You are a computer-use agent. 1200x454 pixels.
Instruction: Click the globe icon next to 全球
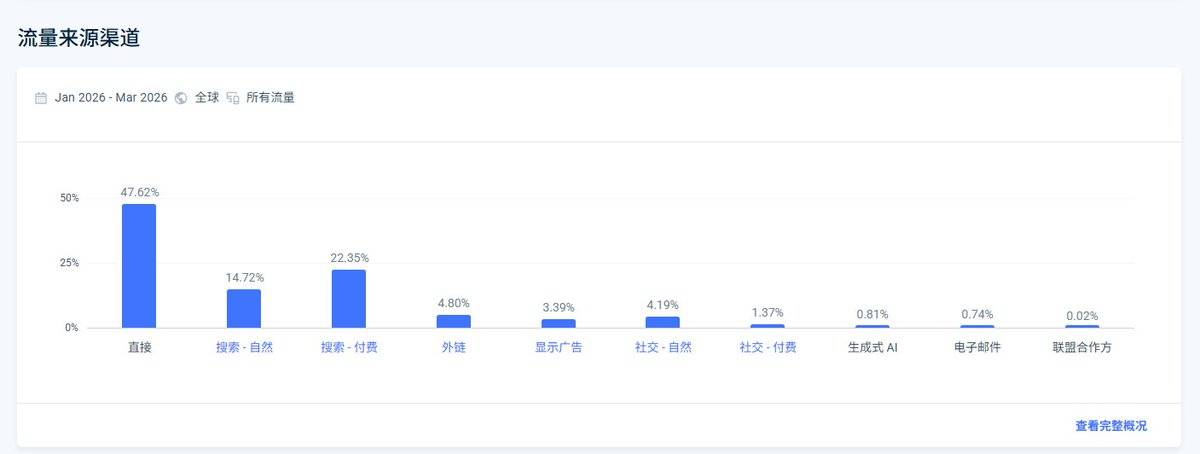click(x=181, y=98)
